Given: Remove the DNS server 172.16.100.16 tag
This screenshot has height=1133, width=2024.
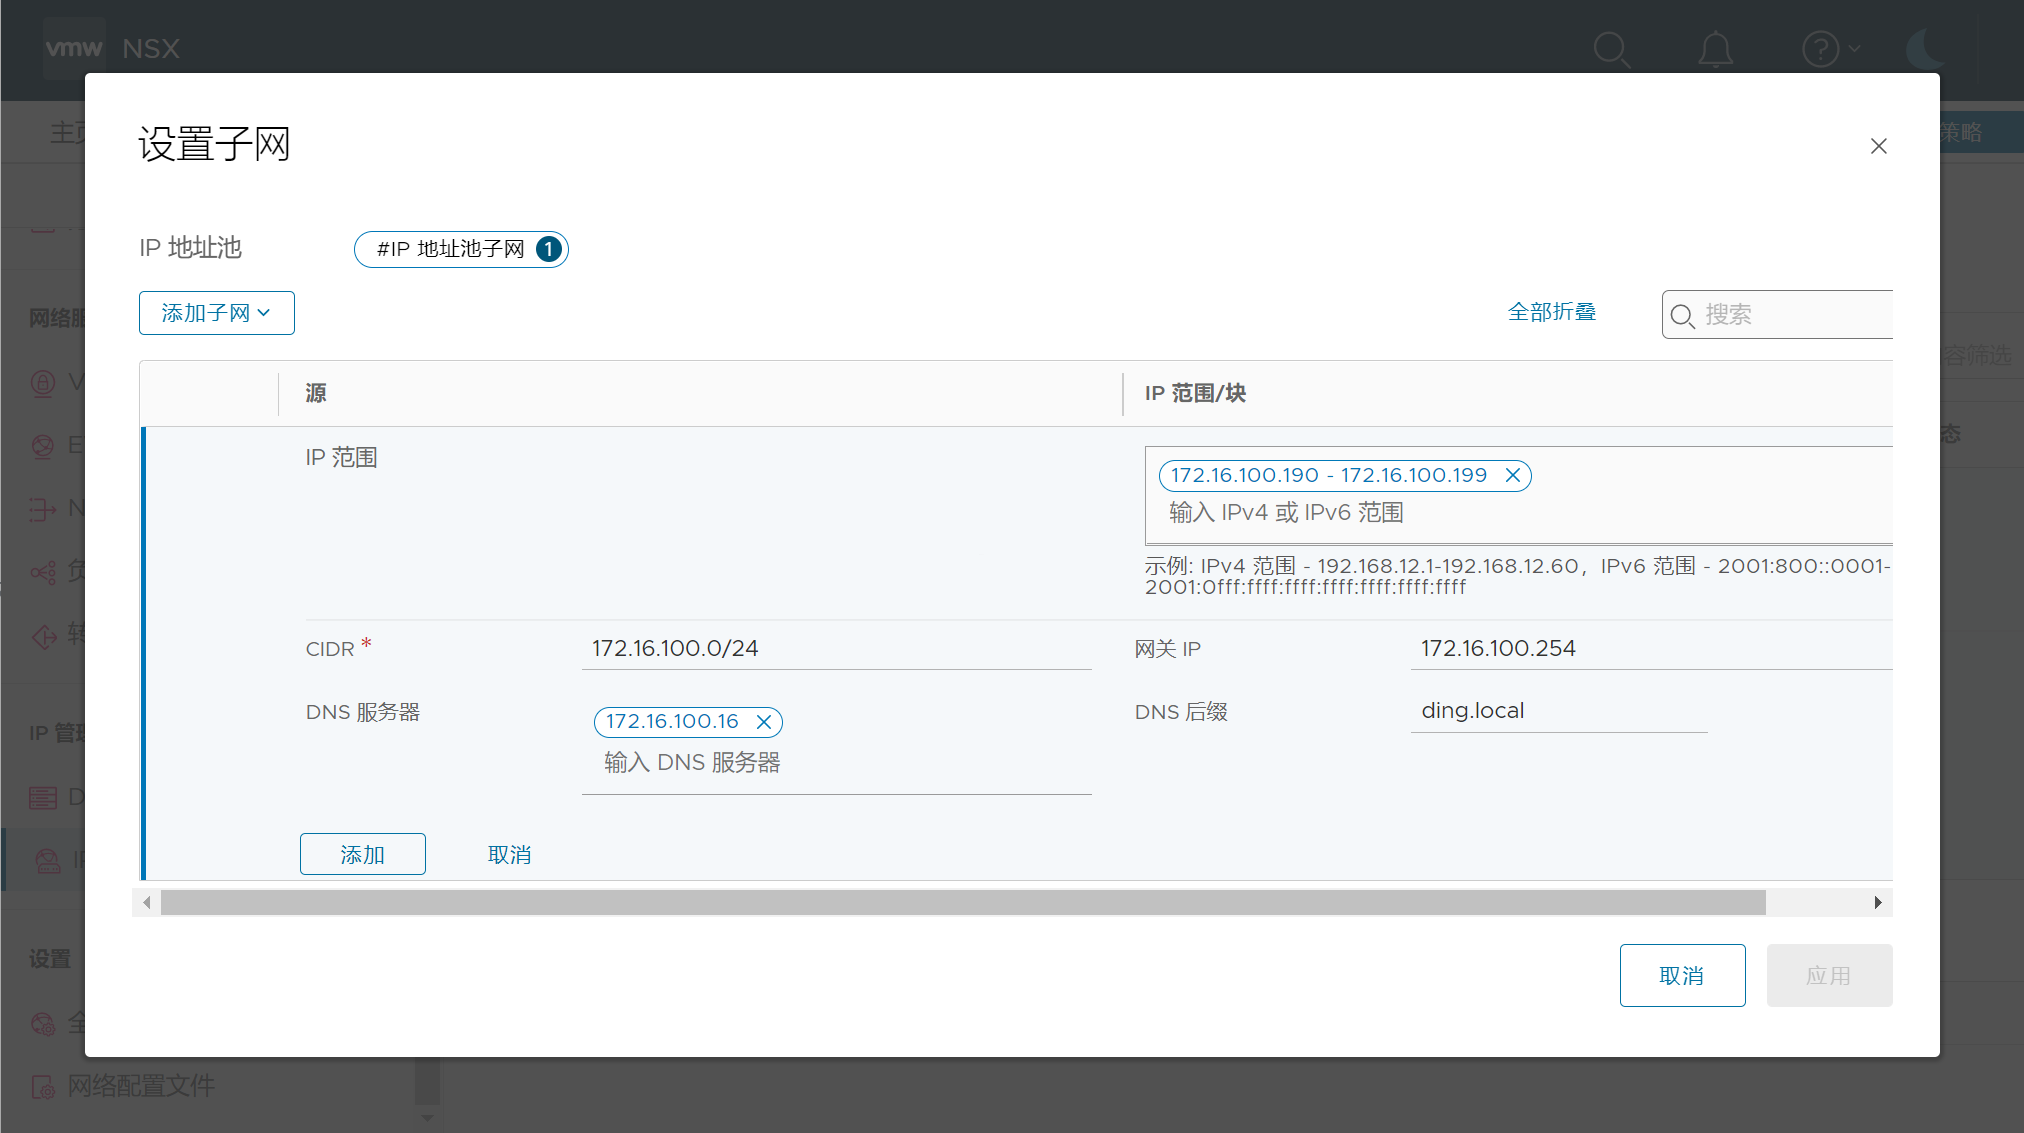Looking at the screenshot, I should 764,721.
